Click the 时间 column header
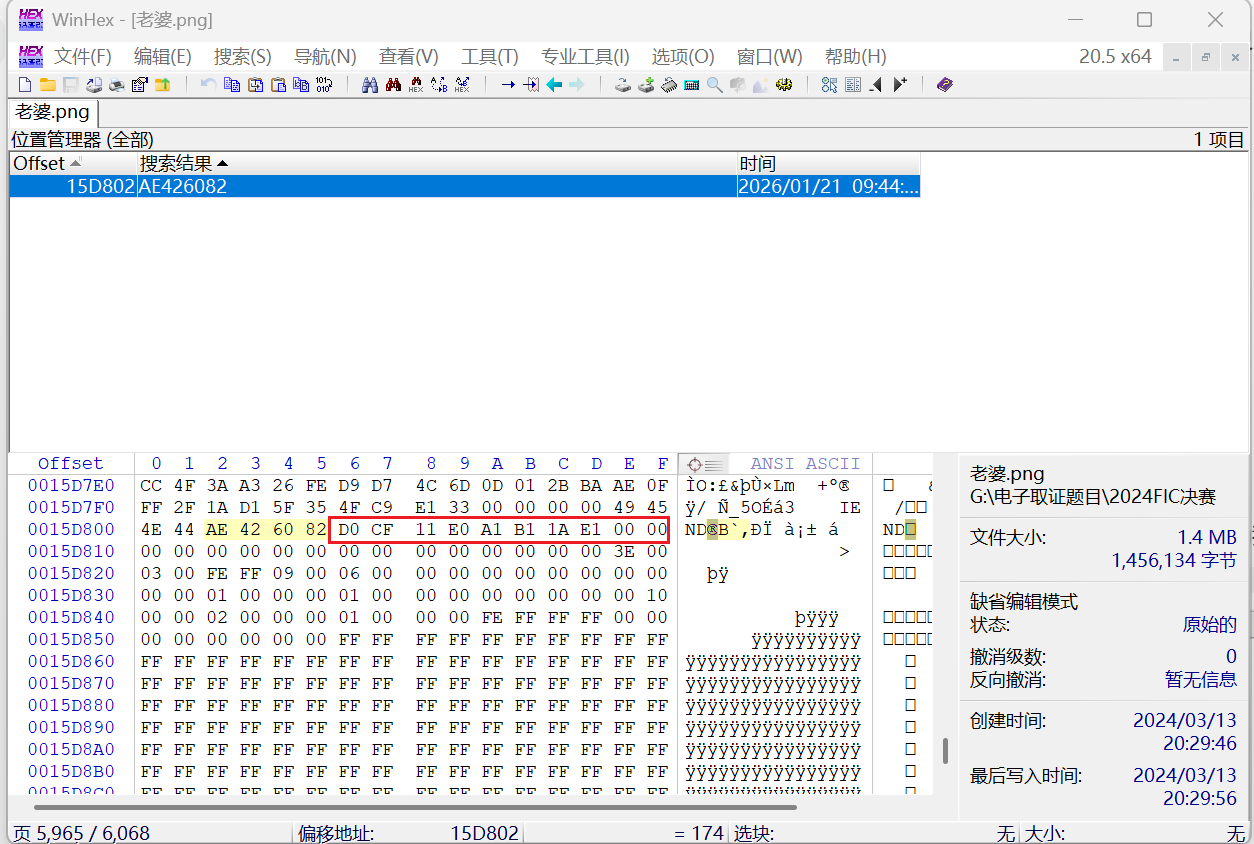 757,163
